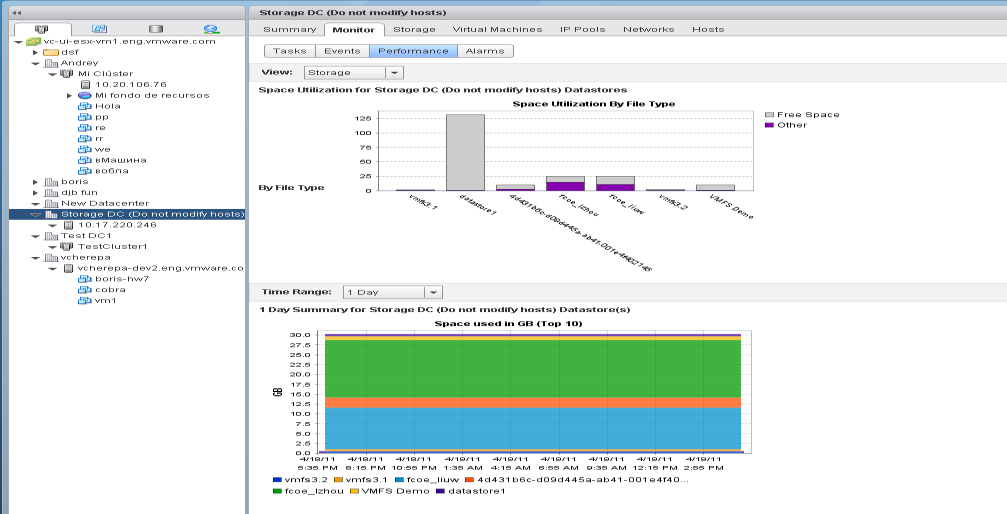Expand the dsf folder node
Screen dimensions: 1007x514
tap(36, 52)
